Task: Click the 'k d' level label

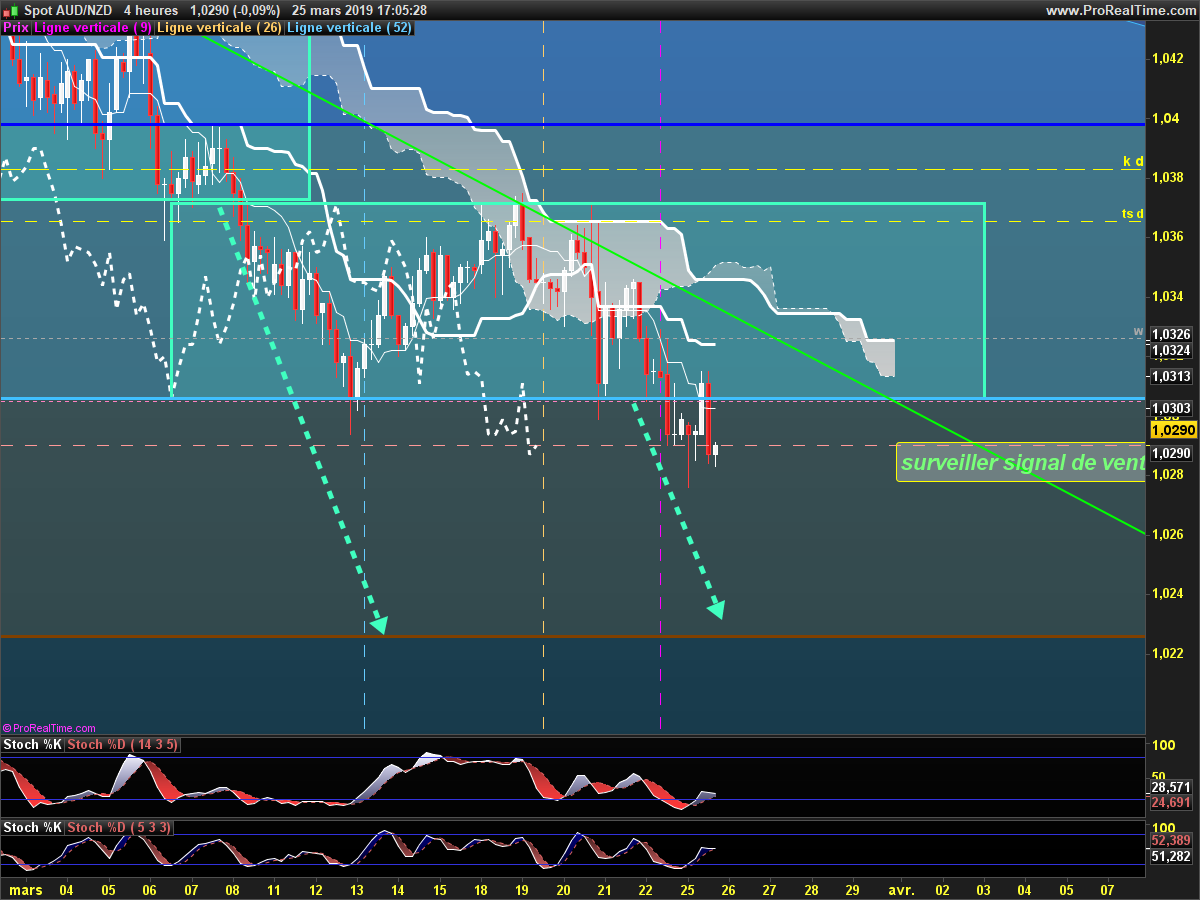Action: tap(1133, 161)
